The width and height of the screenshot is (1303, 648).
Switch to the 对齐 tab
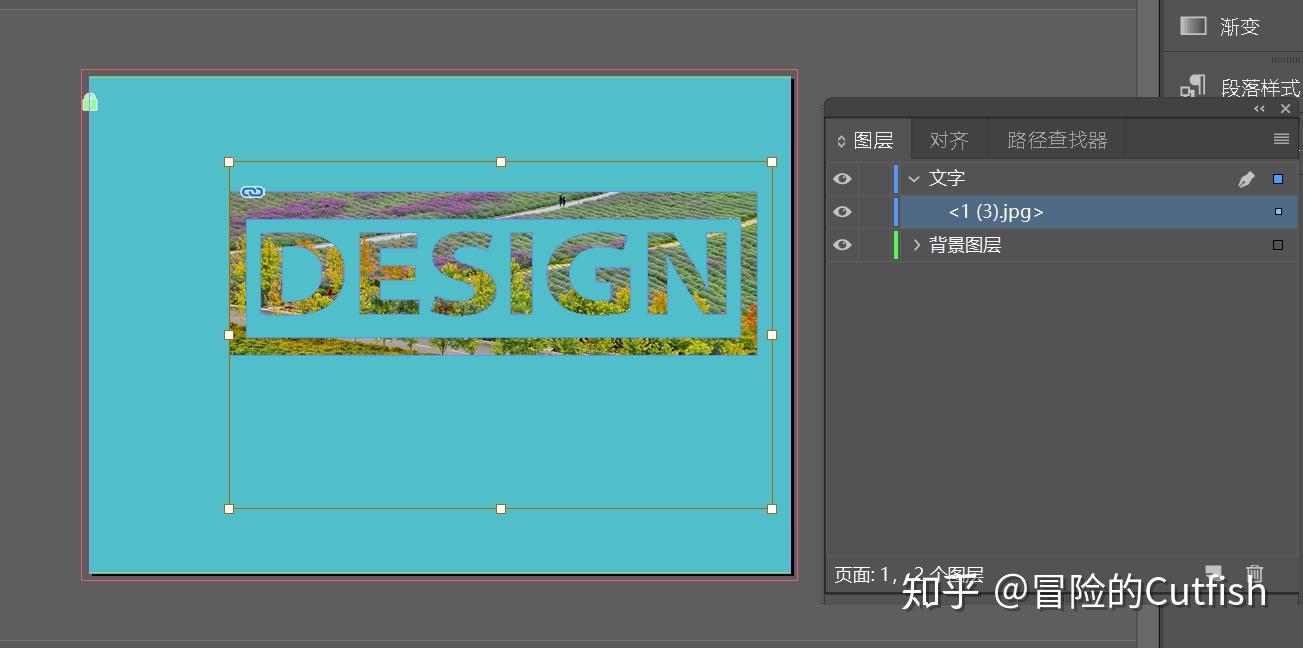949,139
